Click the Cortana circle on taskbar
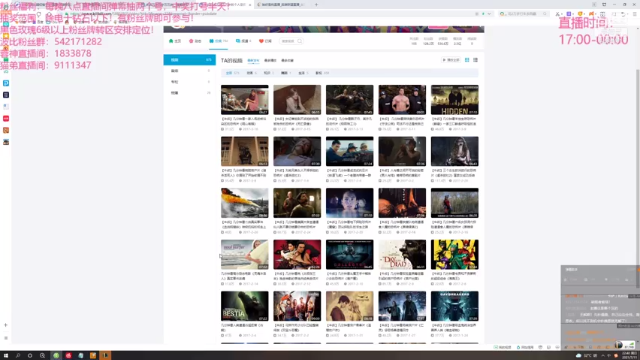The width and height of the screenshot is (640, 360). click(30, 356)
